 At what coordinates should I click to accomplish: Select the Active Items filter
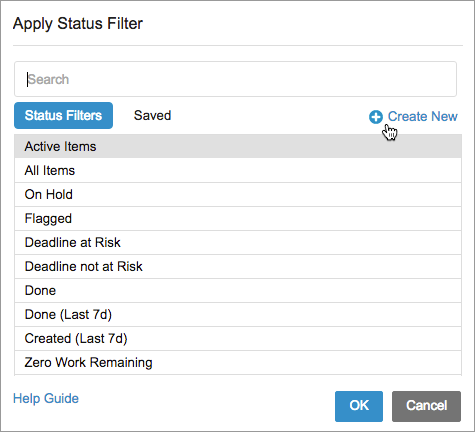pos(238,146)
